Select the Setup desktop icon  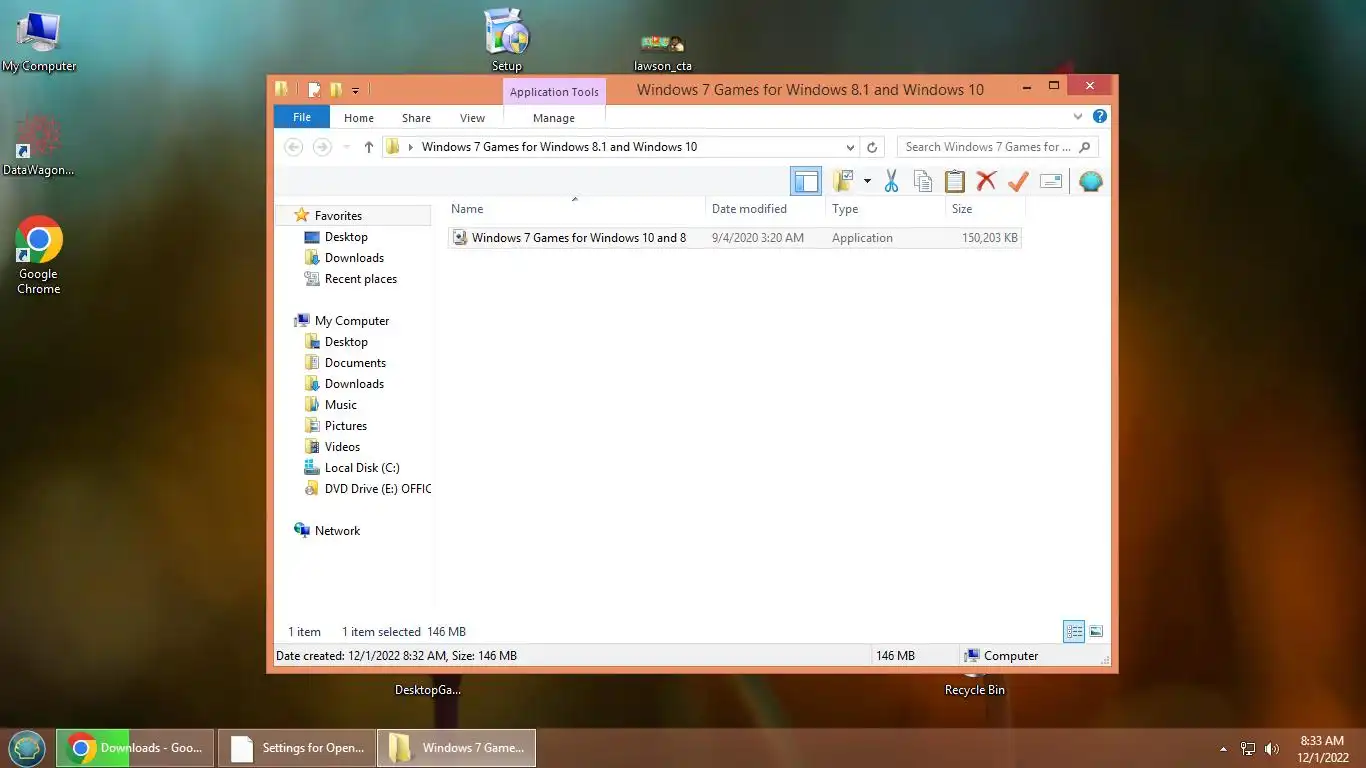(507, 40)
